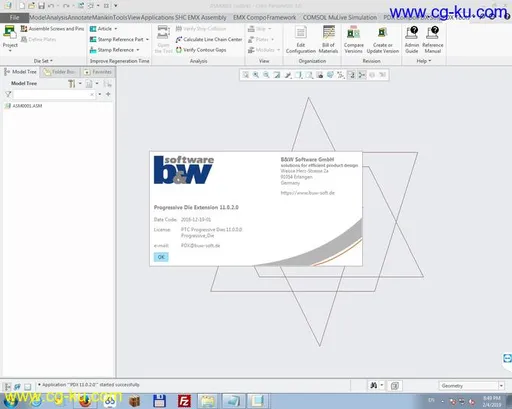Click the Undo arrow icon
This screenshot has height=409, width=512.
51,6
